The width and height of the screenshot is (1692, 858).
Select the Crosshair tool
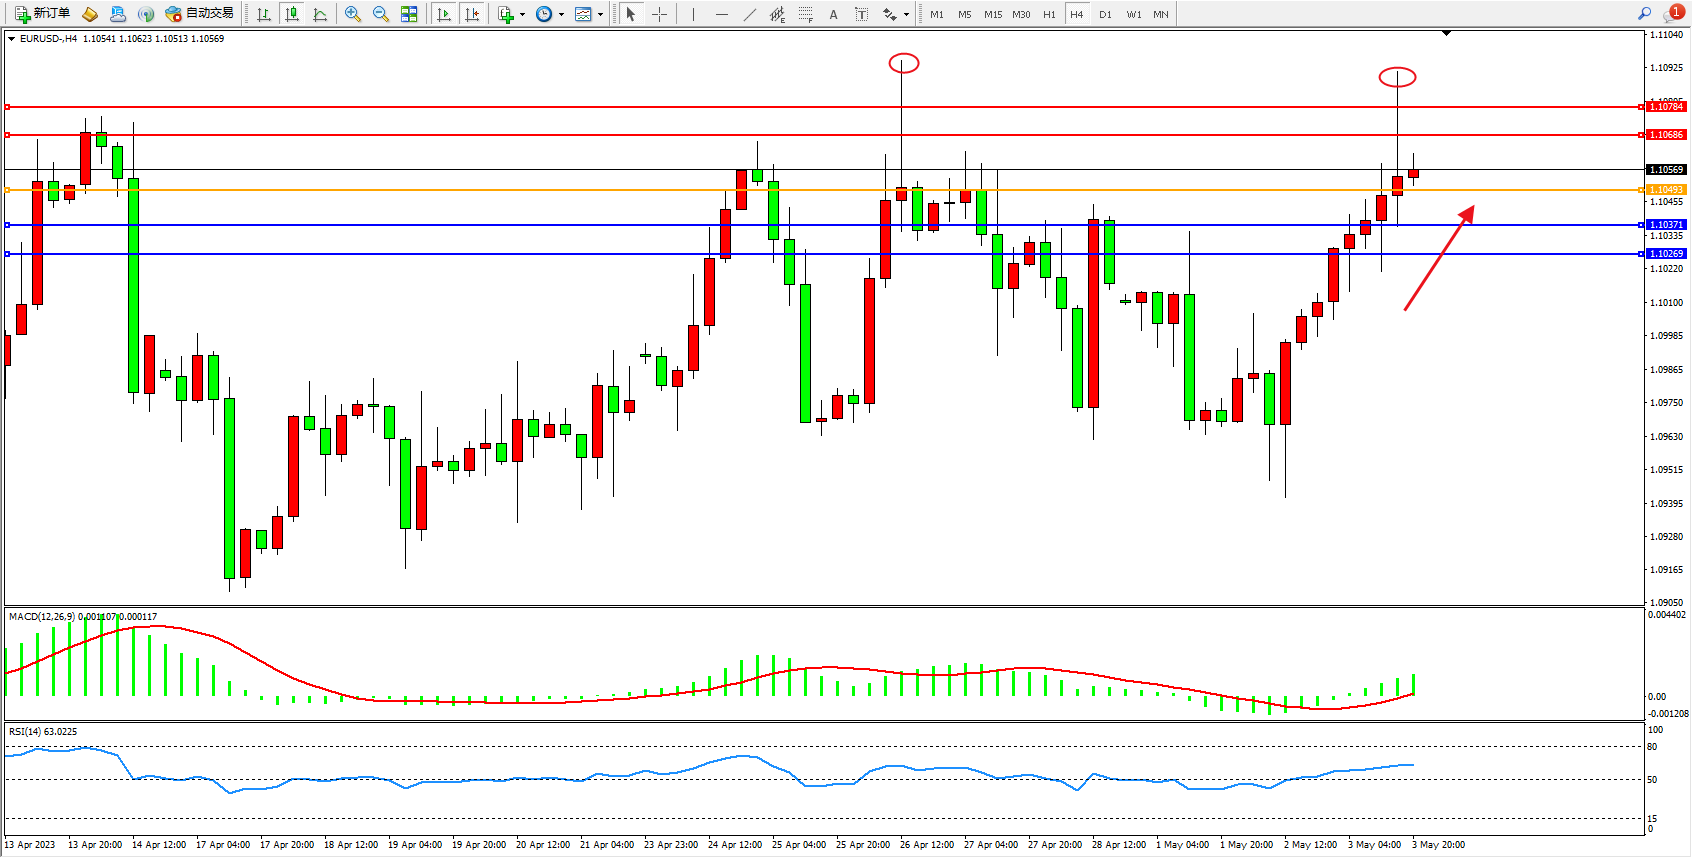(660, 14)
